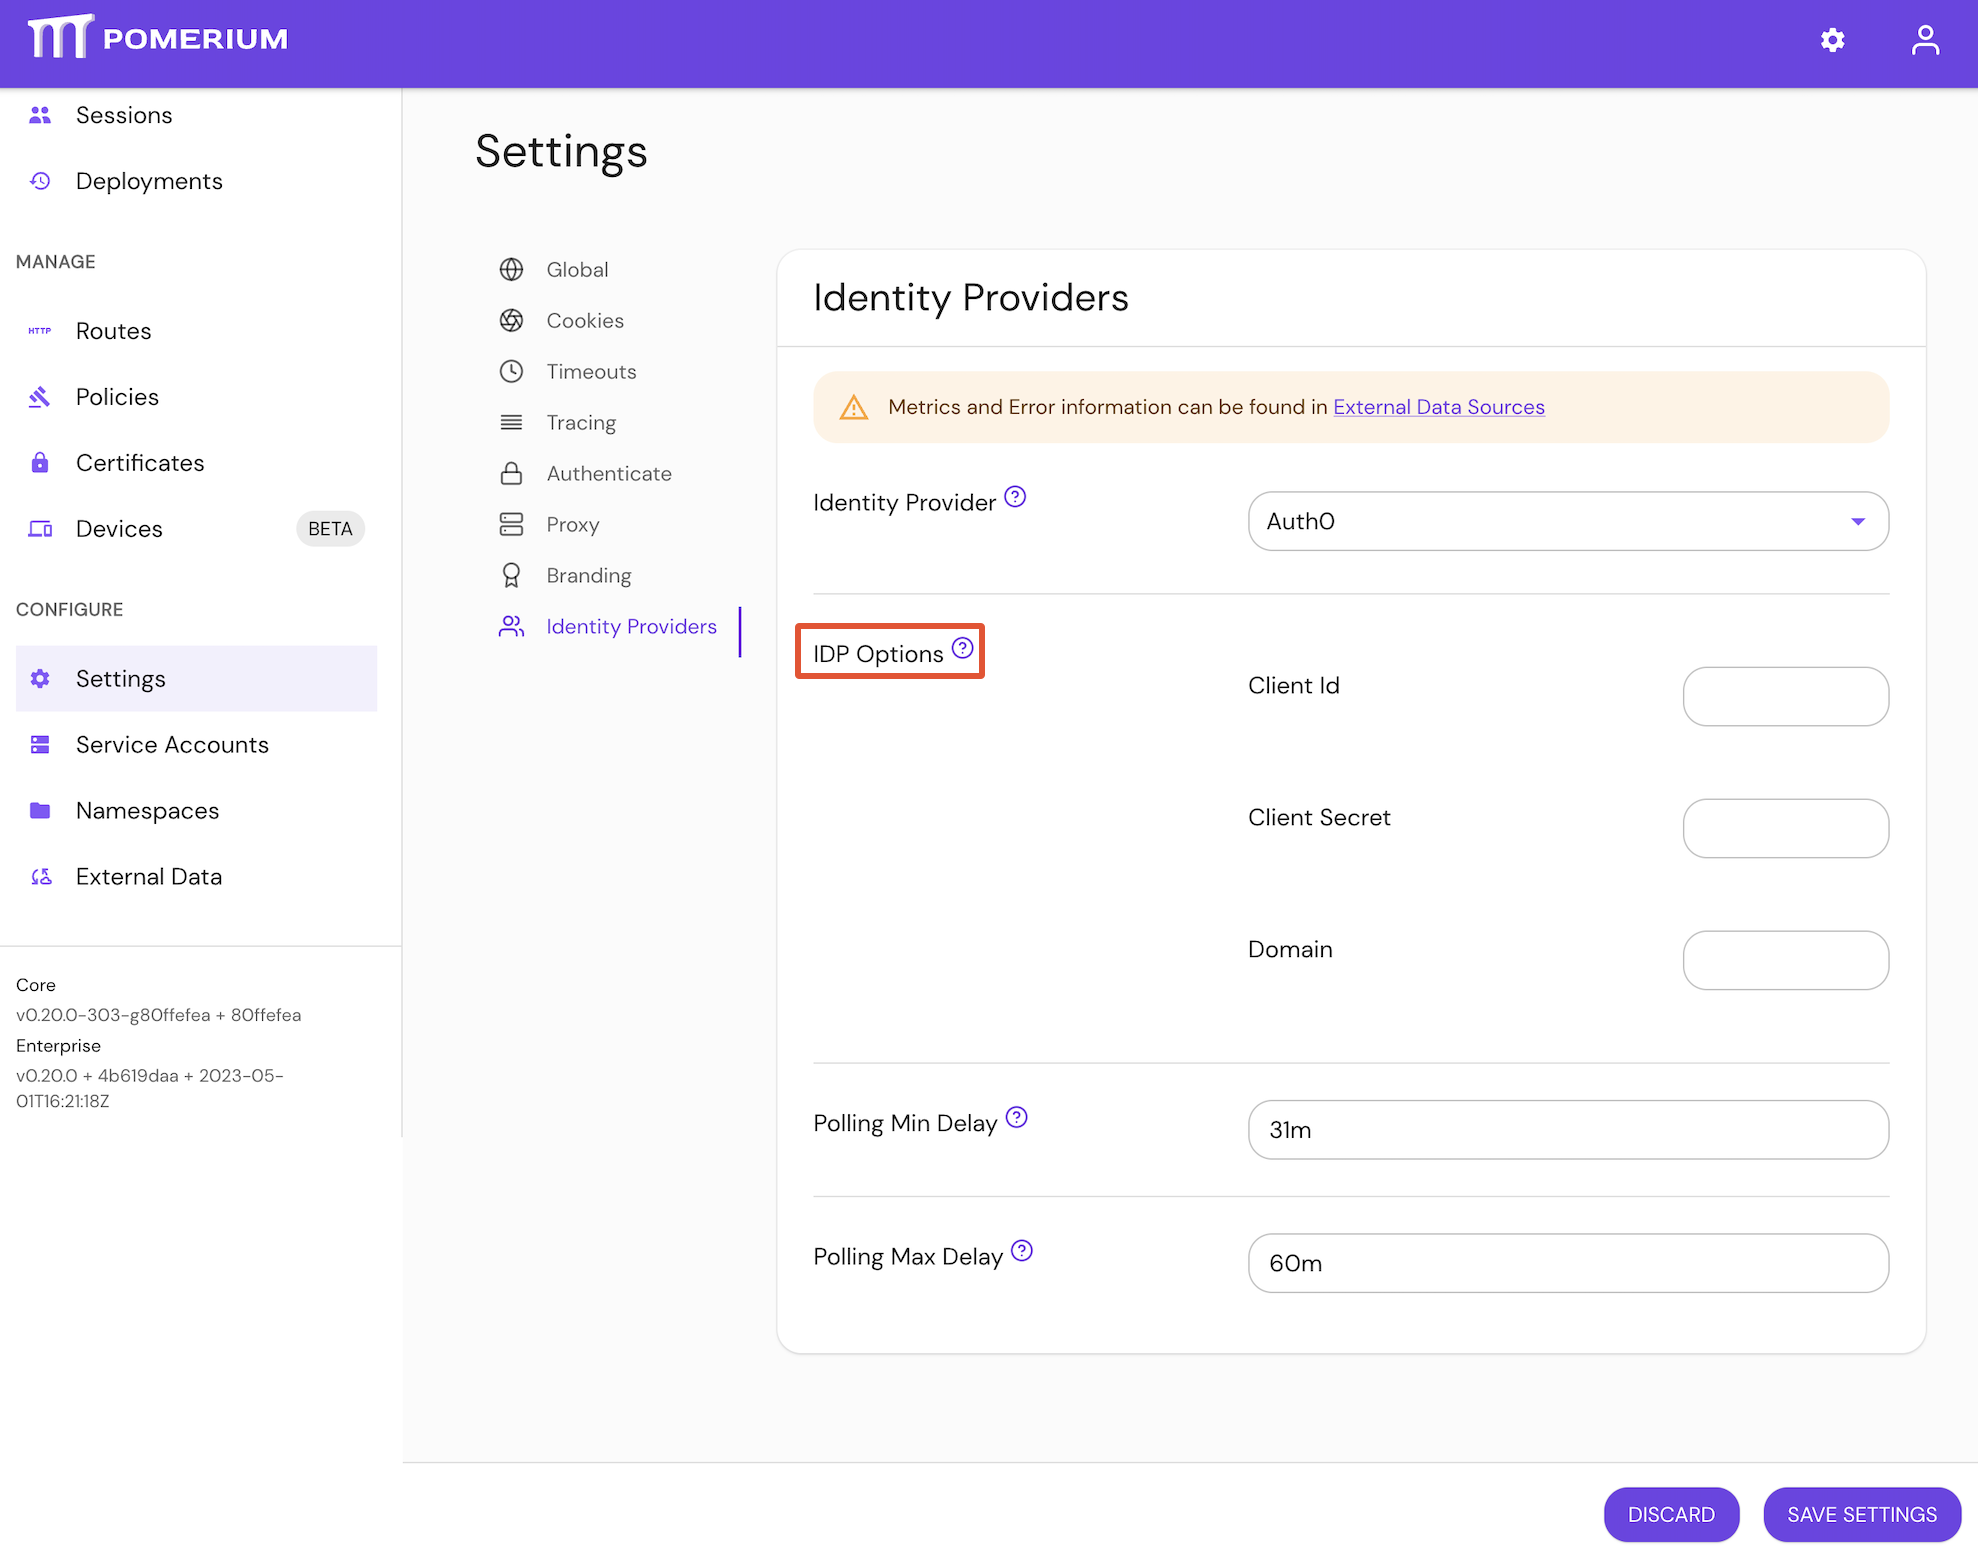Switch to the Cookies settings tab
The image size is (1978, 1554).
click(585, 320)
